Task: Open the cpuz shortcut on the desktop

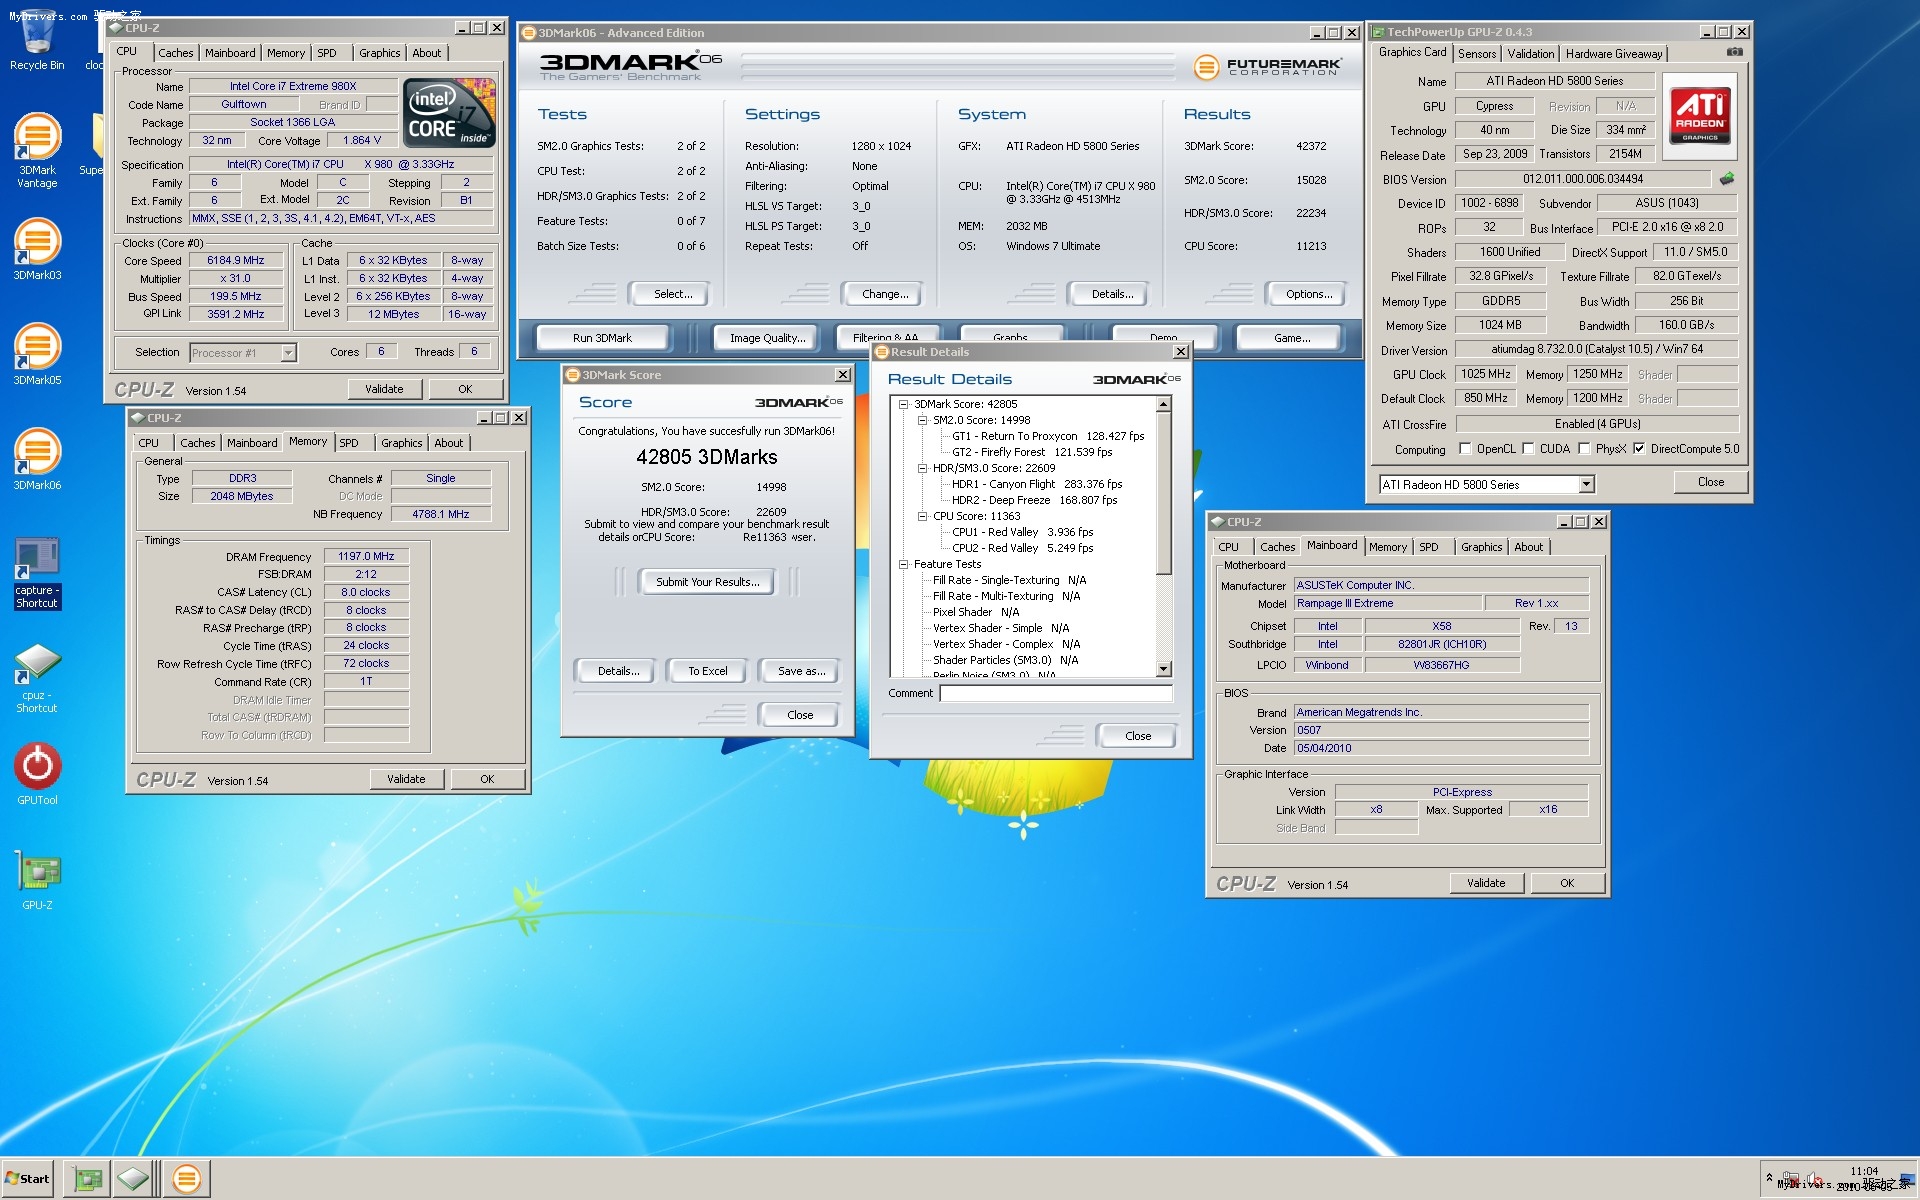Action: (37, 678)
